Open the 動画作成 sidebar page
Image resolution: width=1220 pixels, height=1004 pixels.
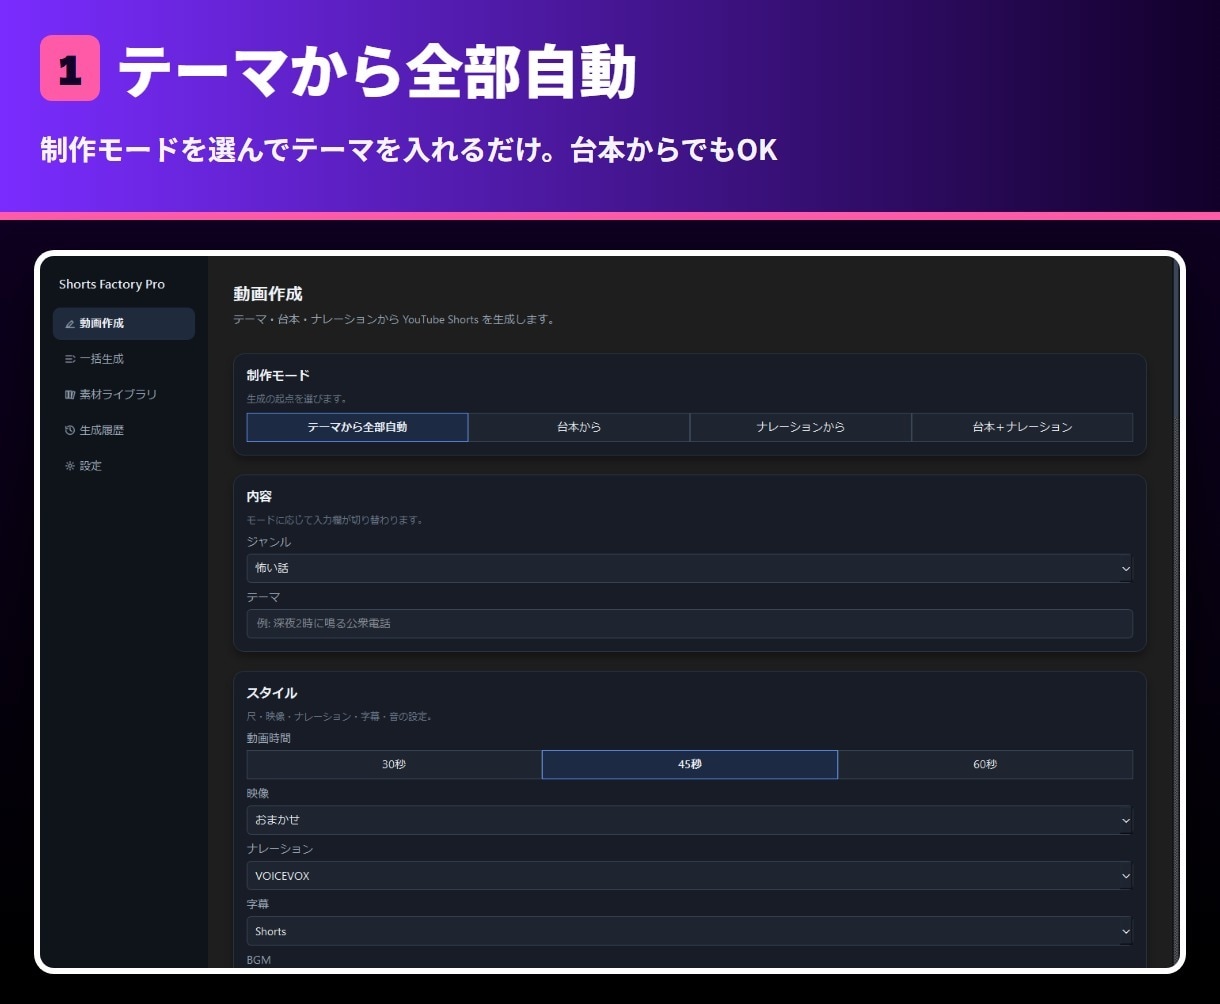[124, 324]
